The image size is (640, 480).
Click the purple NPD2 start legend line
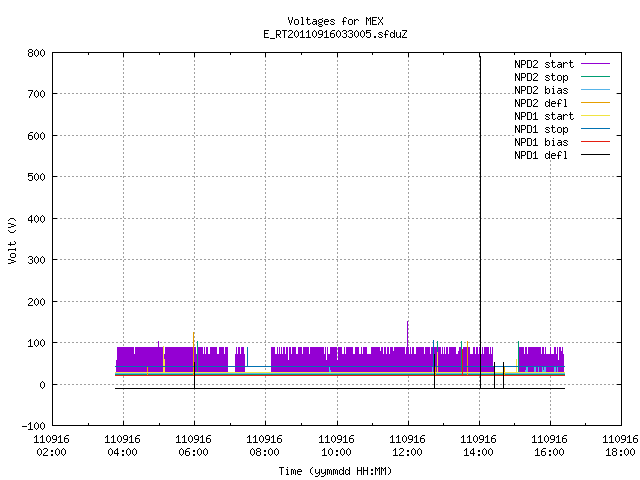pyautogui.click(x=595, y=64)
